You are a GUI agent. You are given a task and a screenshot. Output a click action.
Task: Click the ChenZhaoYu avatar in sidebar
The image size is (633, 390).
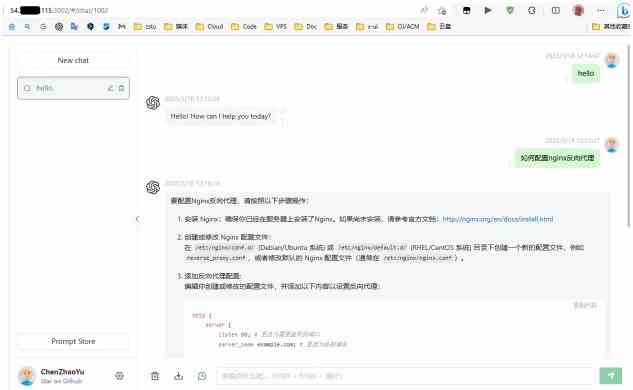tap(27, 375)
